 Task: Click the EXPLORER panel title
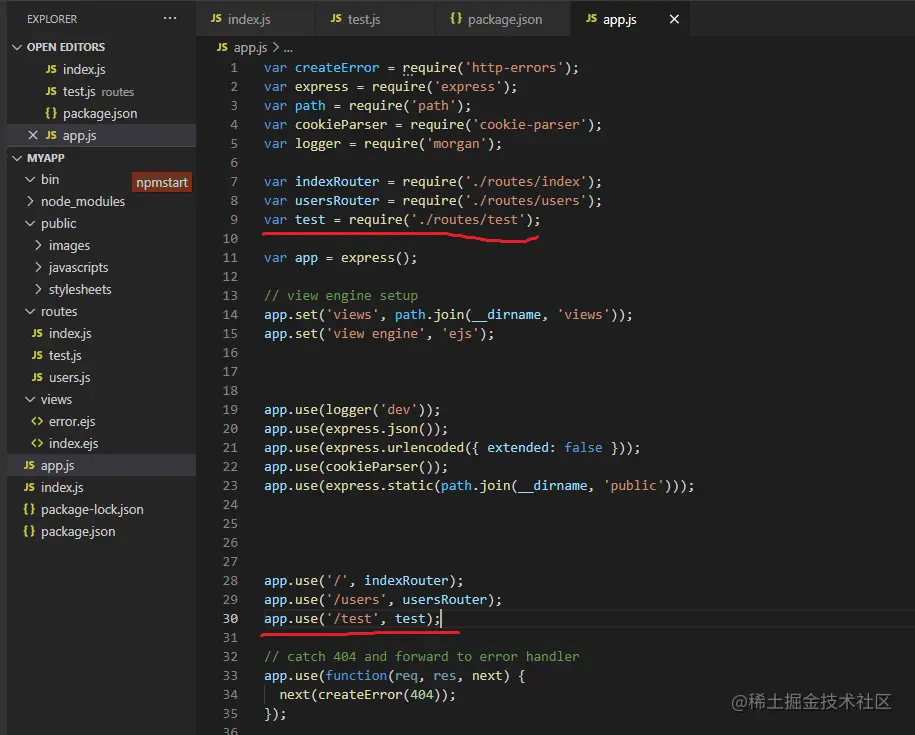[x=52, y=19]
